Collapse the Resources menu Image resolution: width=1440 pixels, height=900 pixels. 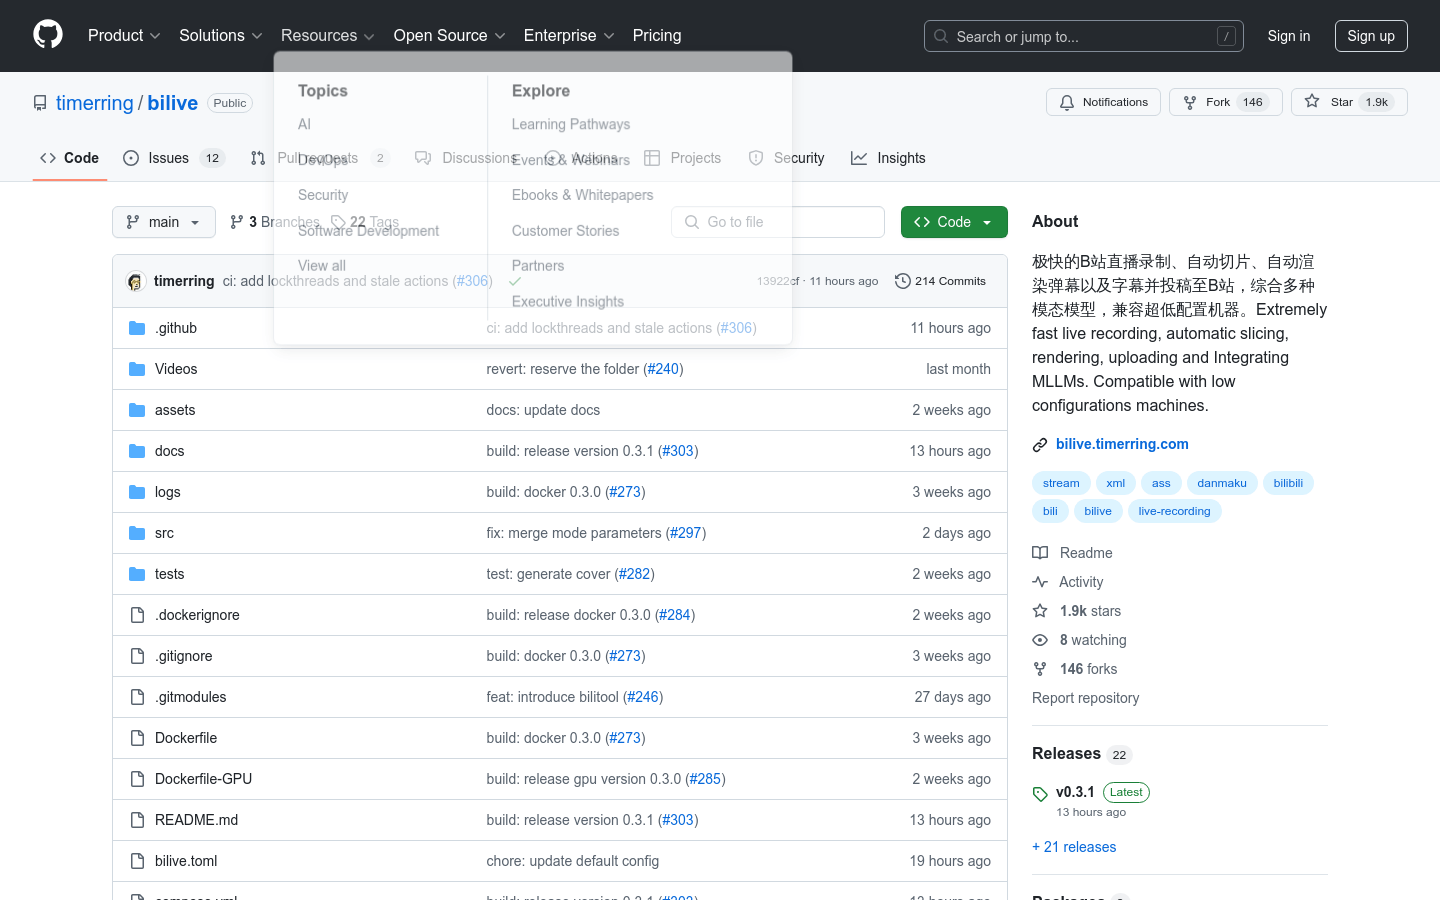328,35
